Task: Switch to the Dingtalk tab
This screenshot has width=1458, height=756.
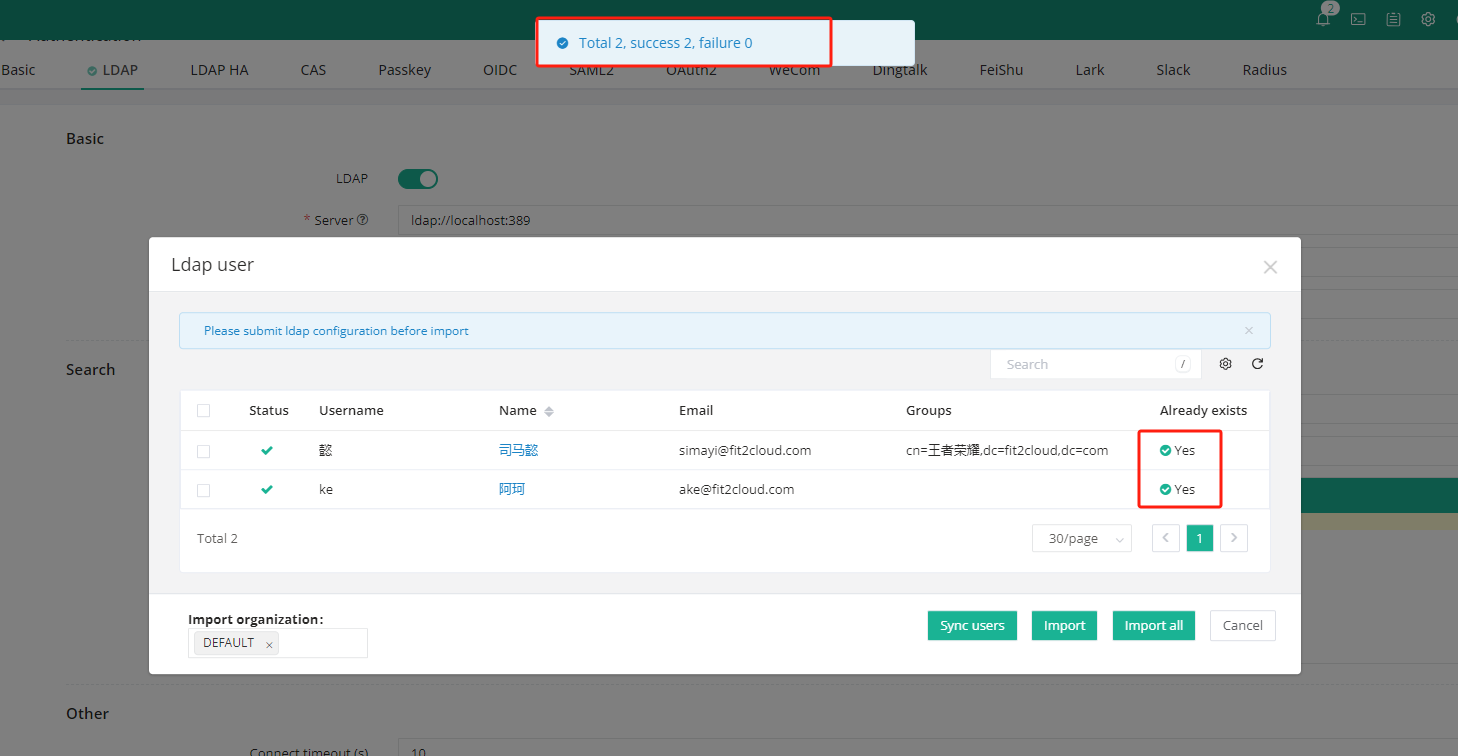Action: coord(898,69)
